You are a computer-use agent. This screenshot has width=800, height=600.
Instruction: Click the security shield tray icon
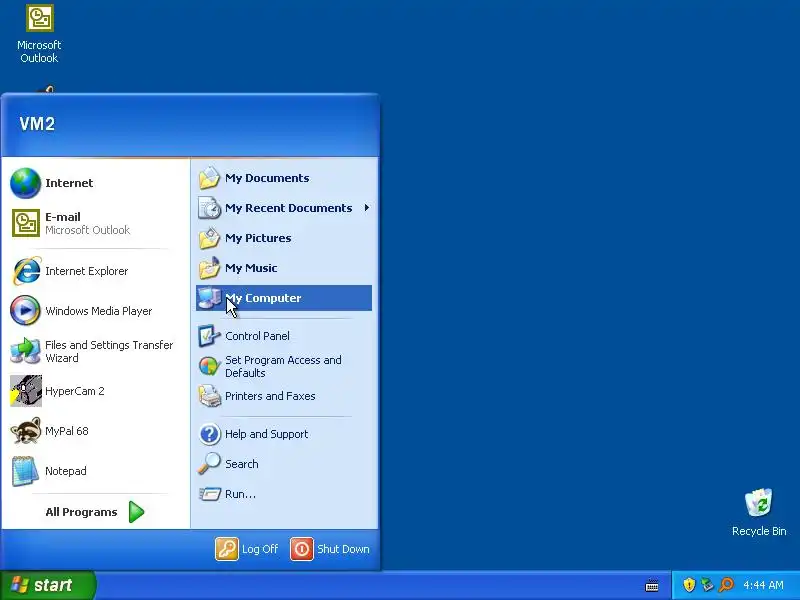click(x=689, y=584)
